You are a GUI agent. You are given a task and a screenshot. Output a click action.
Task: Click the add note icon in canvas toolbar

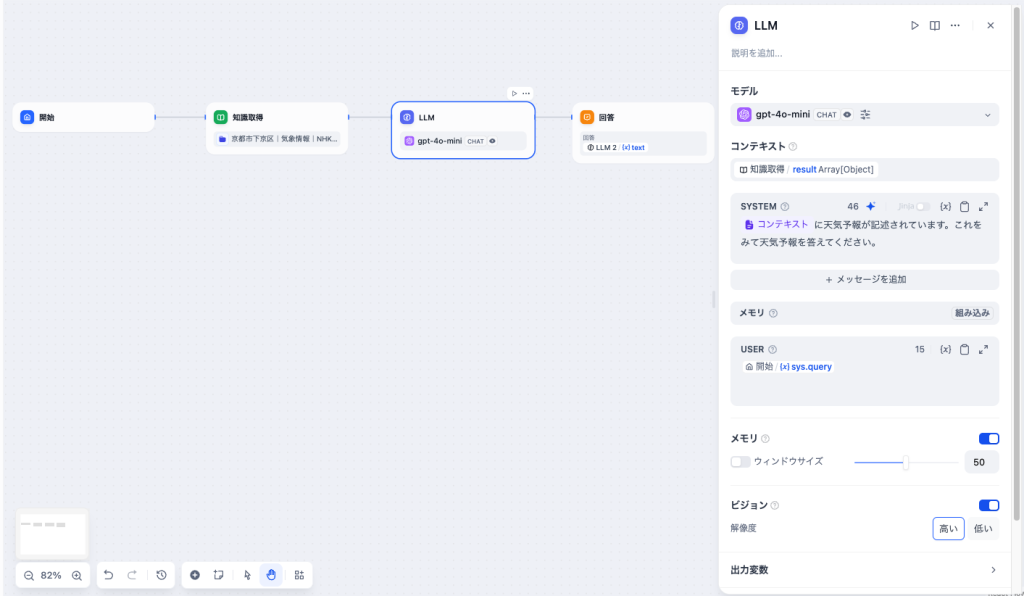tap(218, 575)
